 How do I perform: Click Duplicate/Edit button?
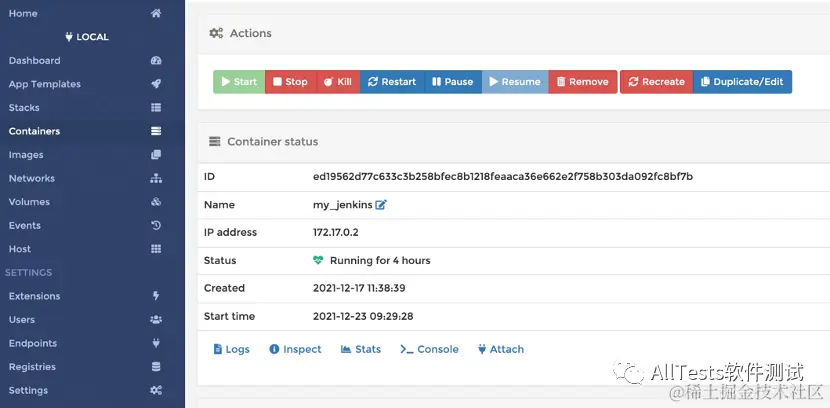point(742,82)
